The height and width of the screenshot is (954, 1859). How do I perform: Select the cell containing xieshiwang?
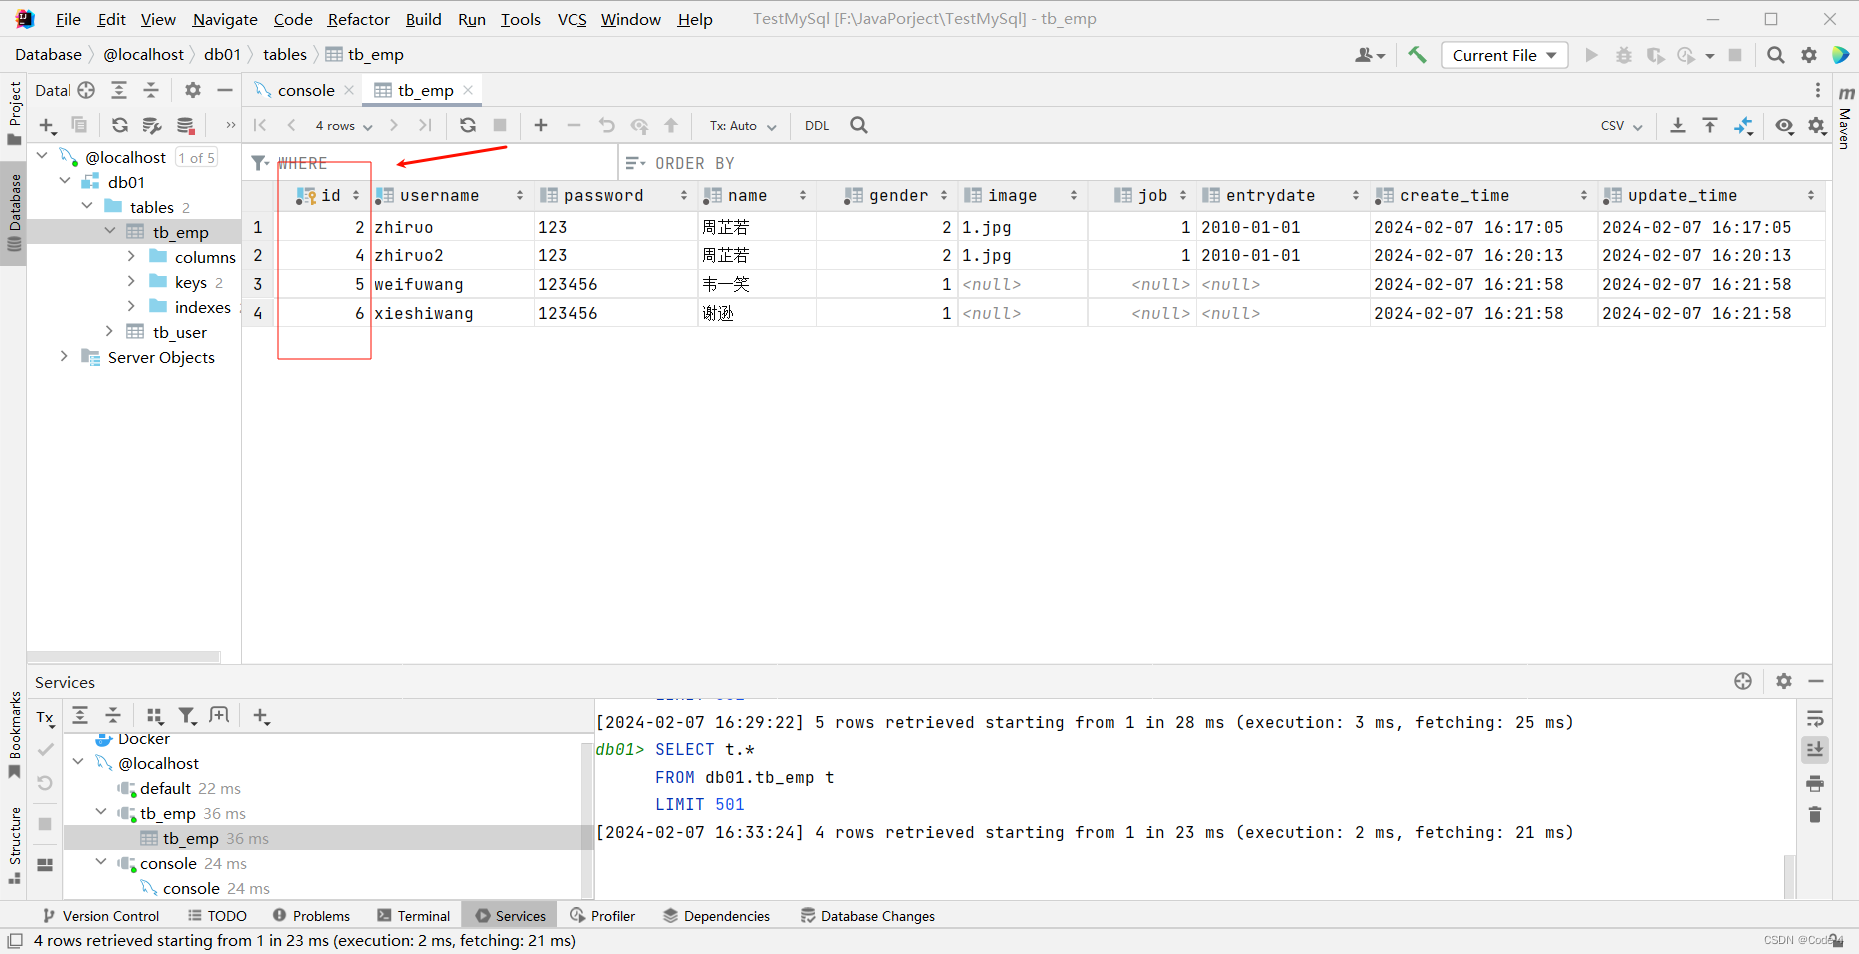453,313
